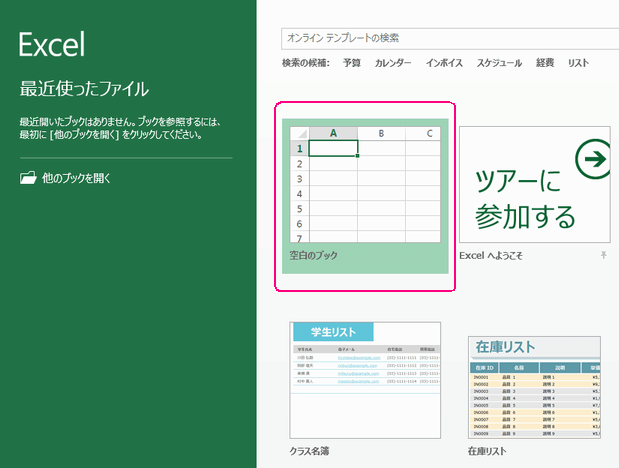This screenshot has height=468, width=619.
Task: Select the インボイス search suggestion
Action: (x=444, y=63)
